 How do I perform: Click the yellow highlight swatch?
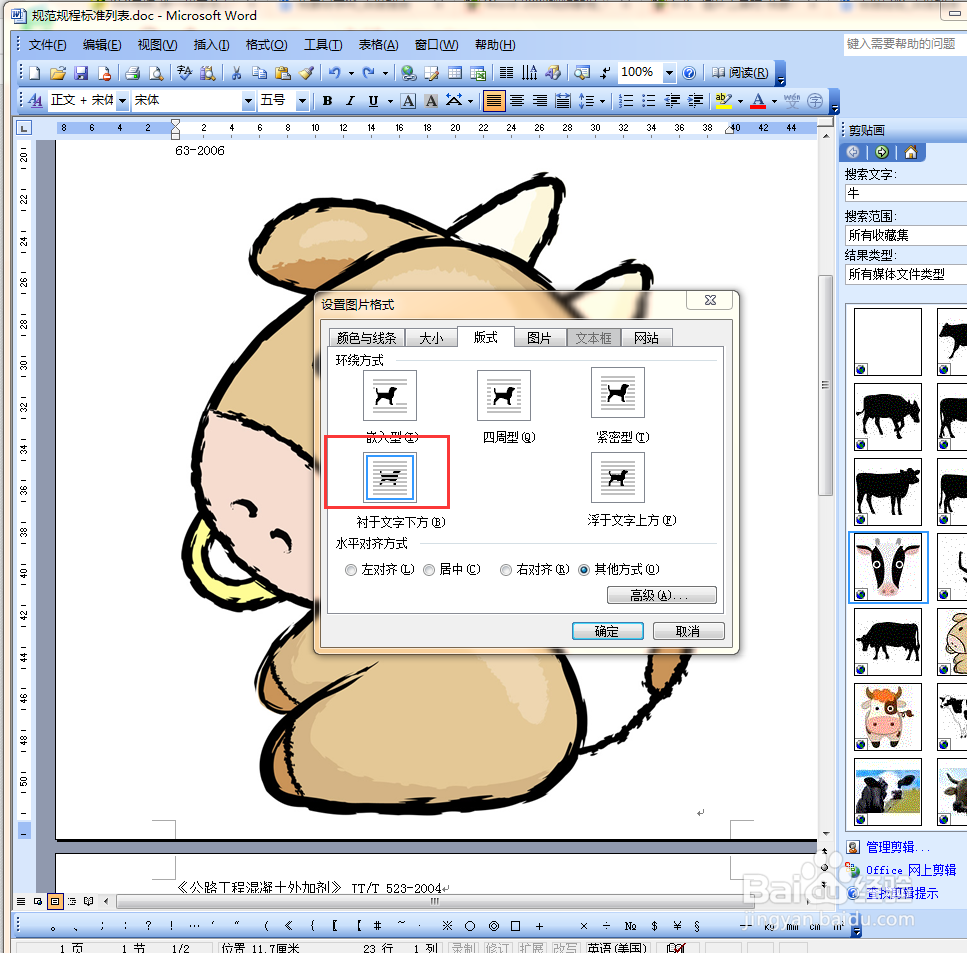[x=723, y=101]
